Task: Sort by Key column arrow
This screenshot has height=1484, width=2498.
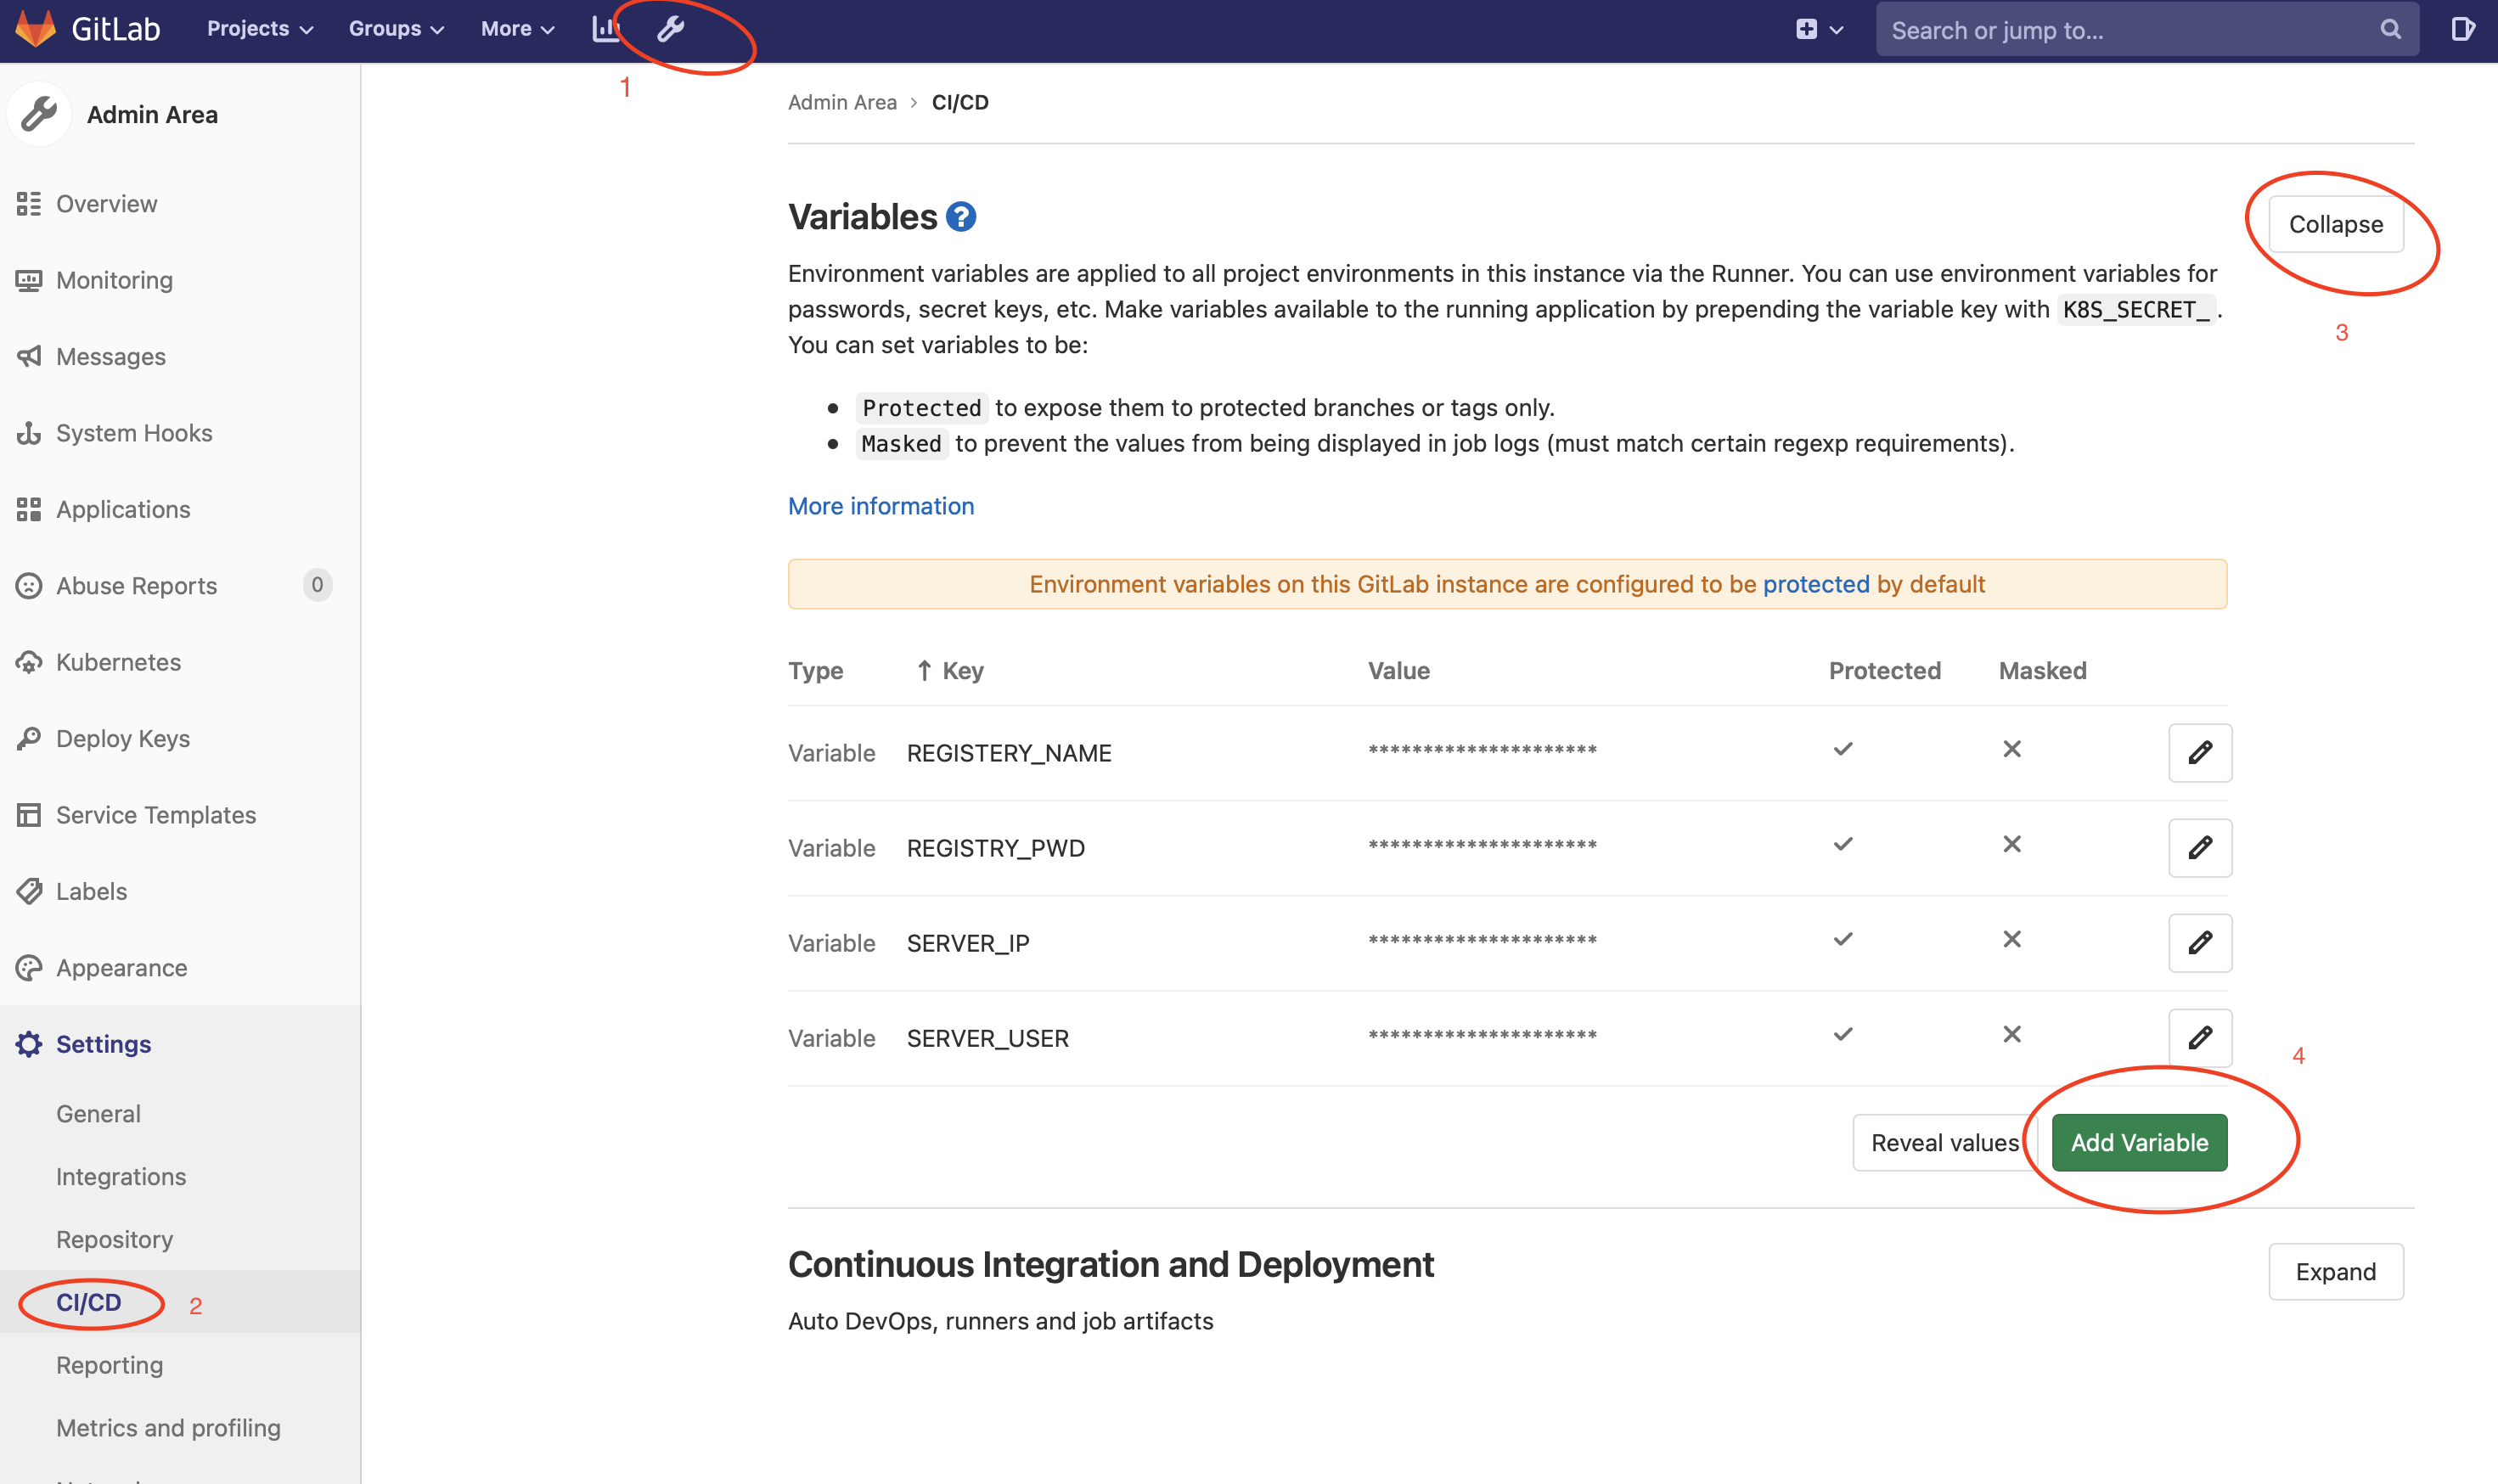Action: (x=924, y=671)
